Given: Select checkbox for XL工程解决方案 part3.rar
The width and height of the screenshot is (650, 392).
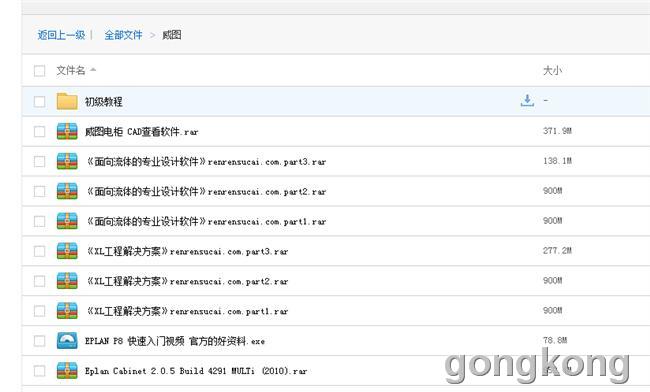Looking at the screenshot, I should coord(39,251).
